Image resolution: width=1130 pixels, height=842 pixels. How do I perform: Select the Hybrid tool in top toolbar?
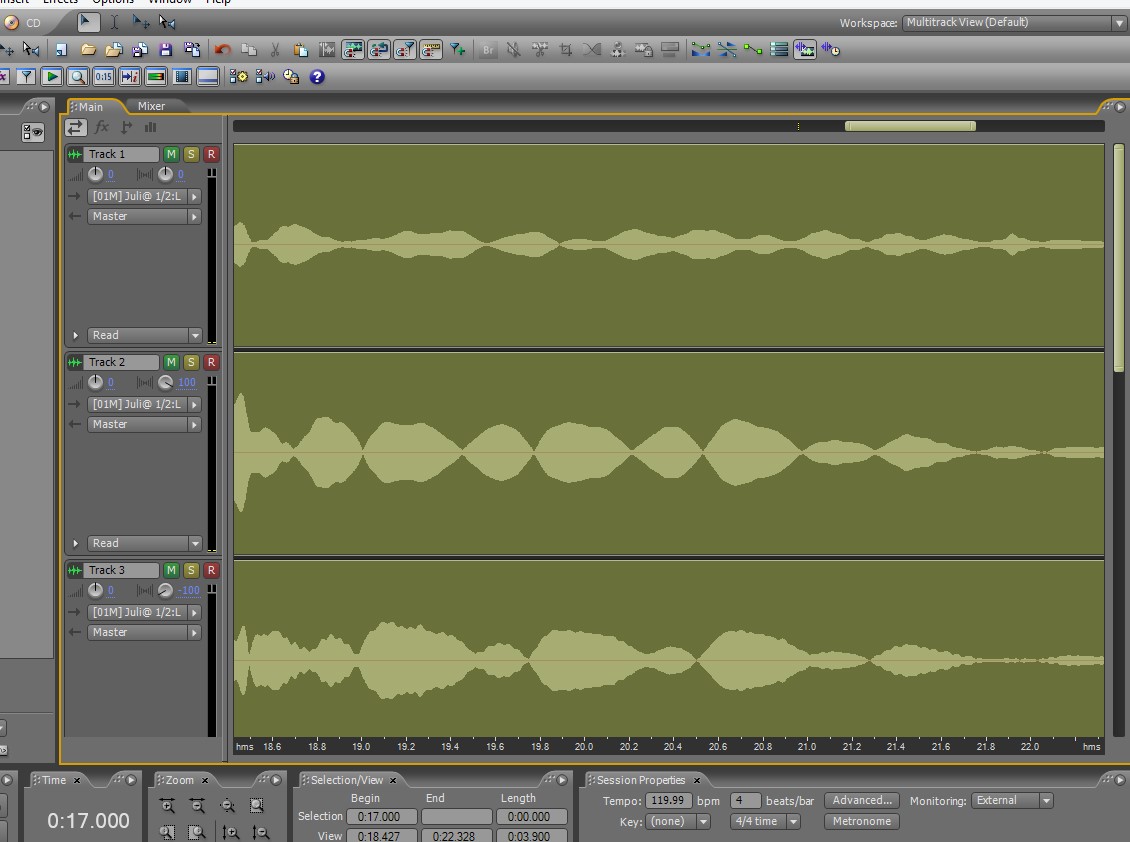[x=87, y=22]
